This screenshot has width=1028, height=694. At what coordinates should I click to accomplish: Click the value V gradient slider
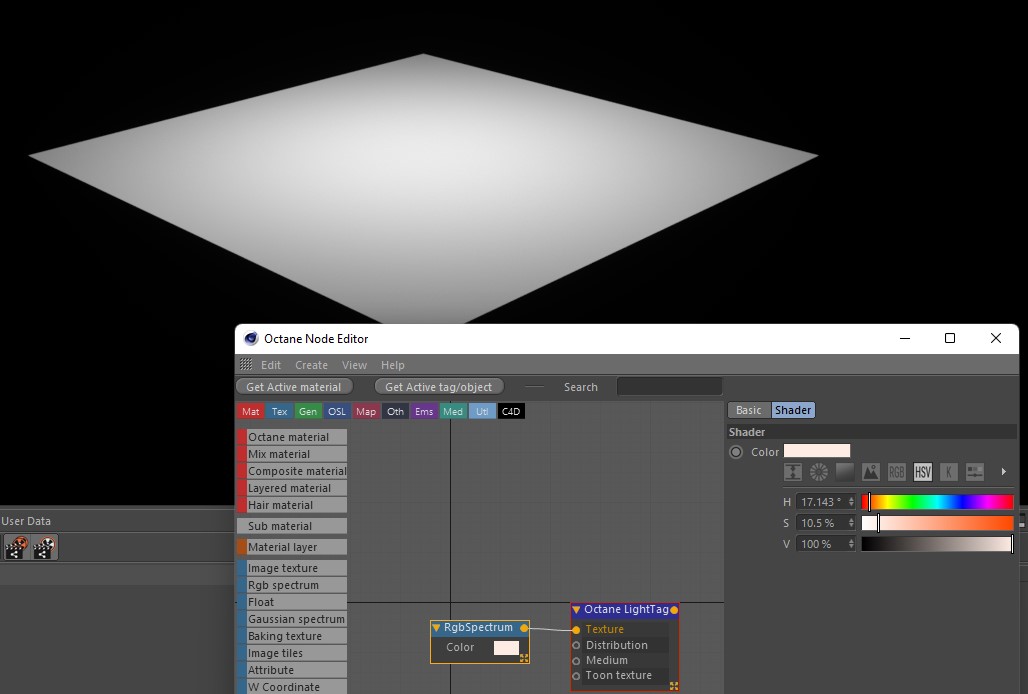click(x=938, y=544)
